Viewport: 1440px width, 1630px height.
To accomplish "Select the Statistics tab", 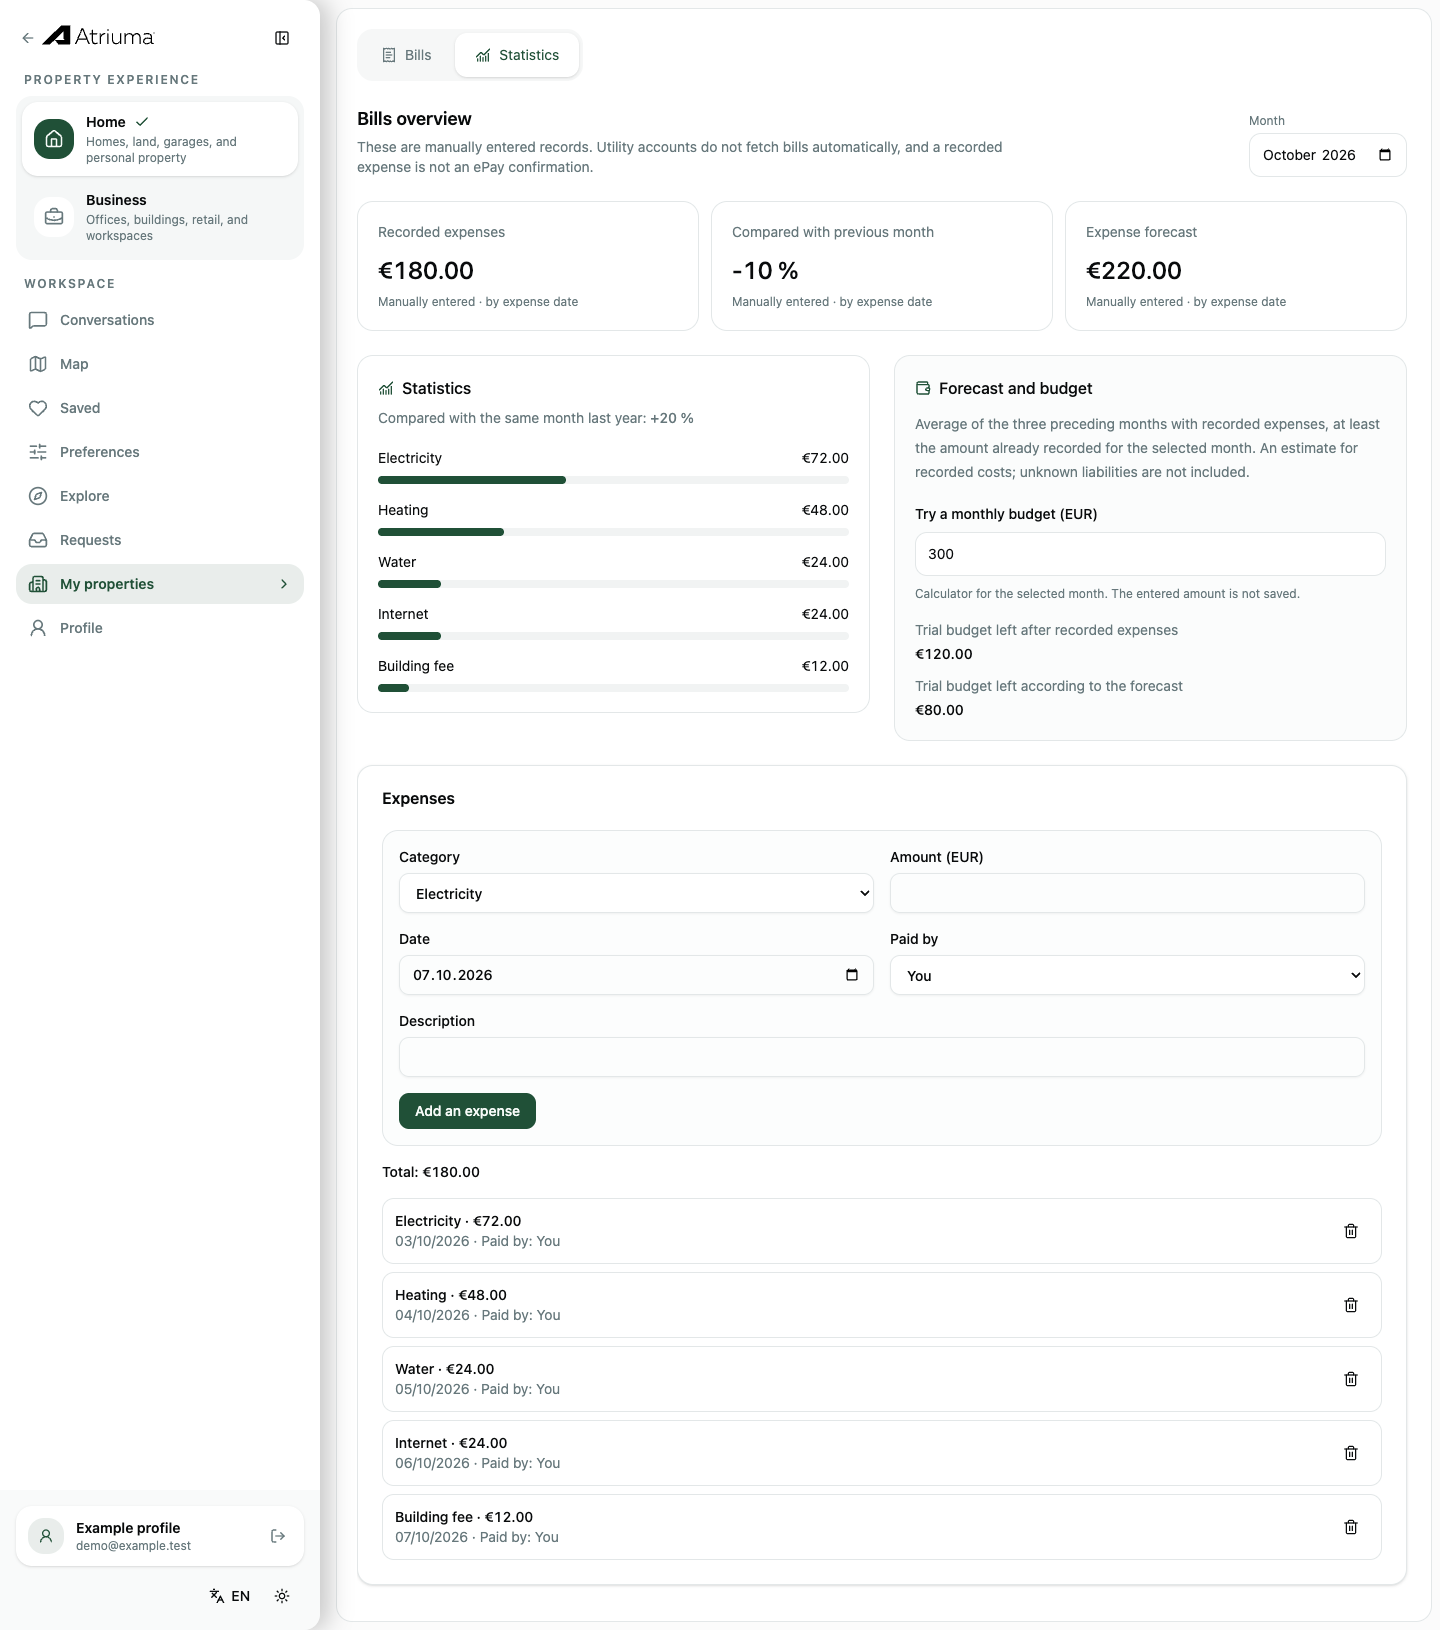I will [517, 55].
